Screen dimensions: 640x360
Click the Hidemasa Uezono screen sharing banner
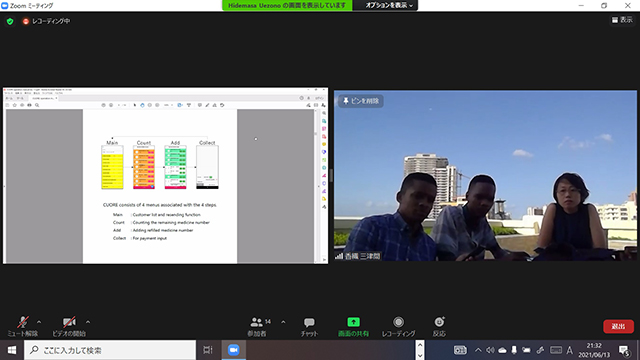(287, 5)
